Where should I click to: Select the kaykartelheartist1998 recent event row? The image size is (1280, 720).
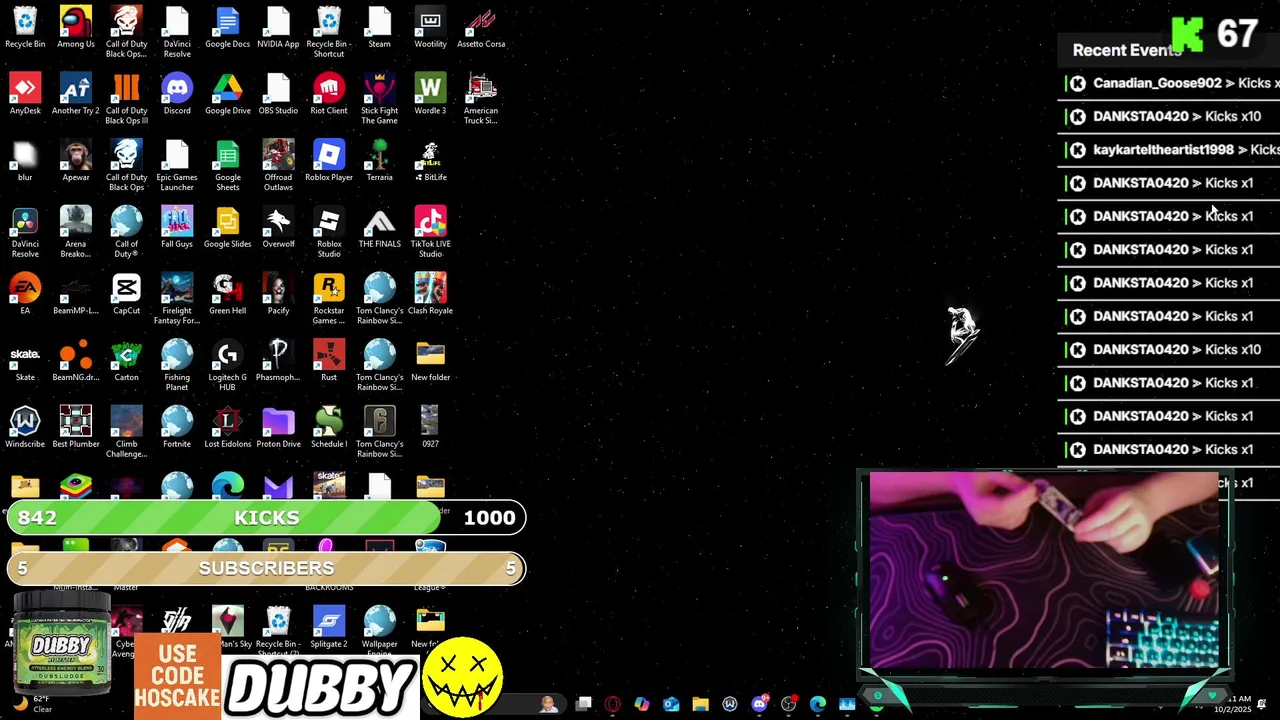coord(1170,150)
